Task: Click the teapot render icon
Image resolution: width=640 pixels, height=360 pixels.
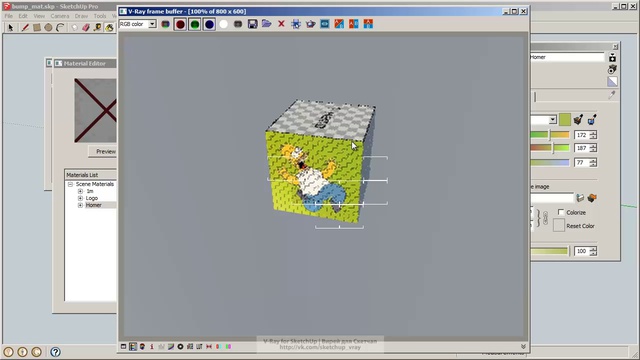Action: (310, 24)
